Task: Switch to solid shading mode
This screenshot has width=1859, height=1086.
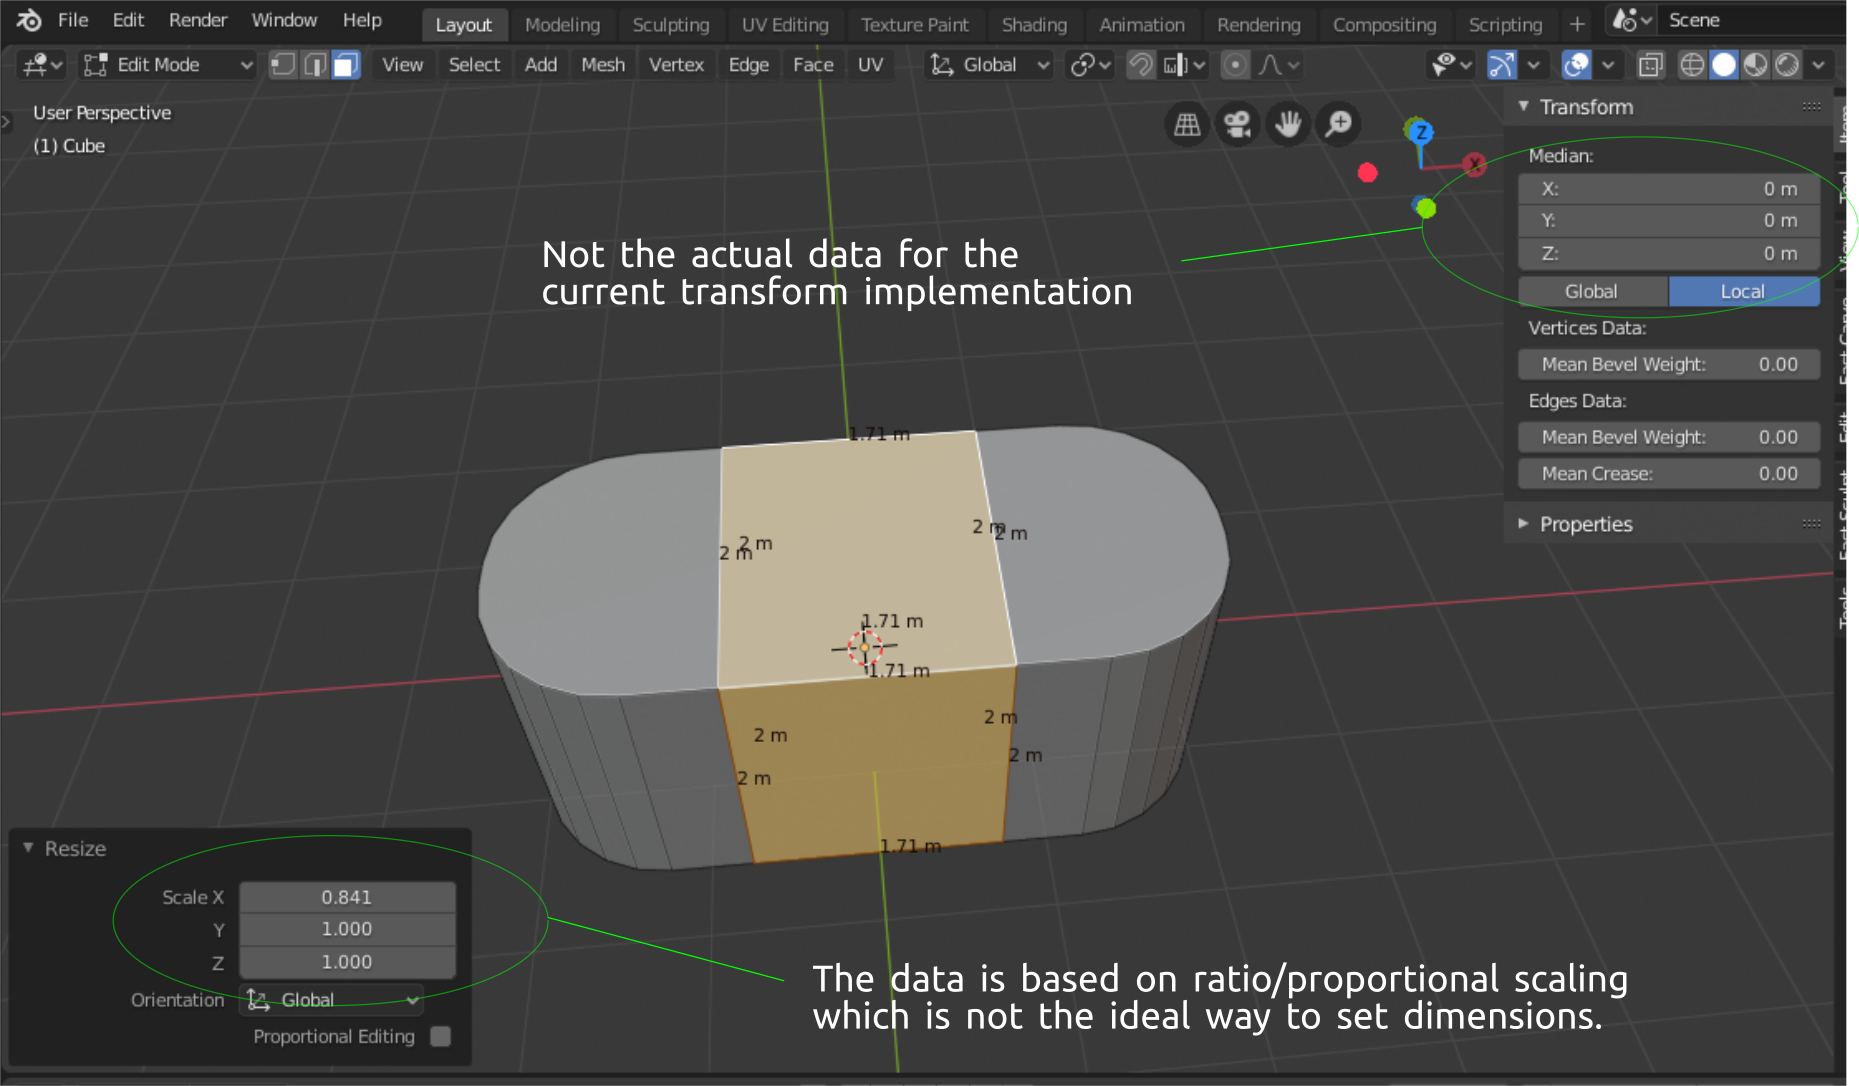Action: (1724, 65)
